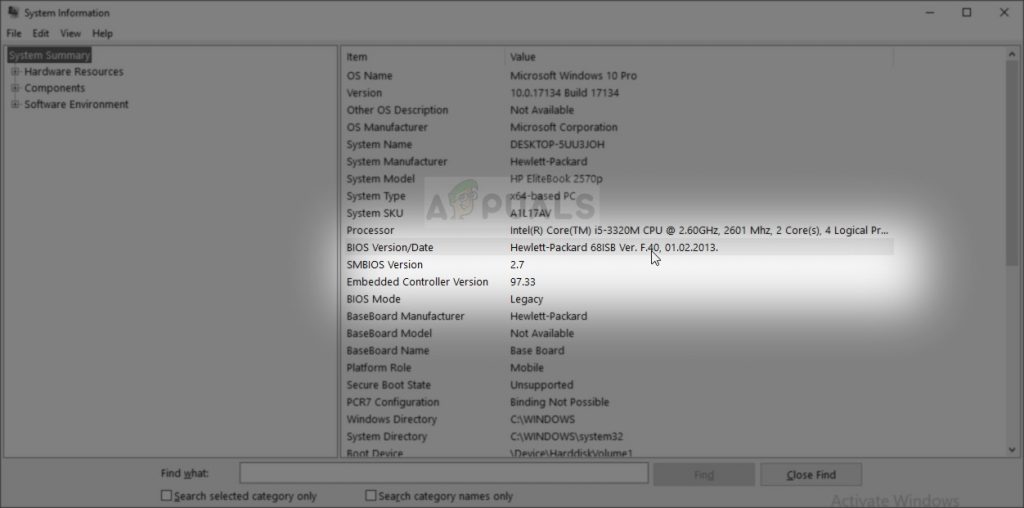
Task: Open the Edit menu
Action: 40,33
